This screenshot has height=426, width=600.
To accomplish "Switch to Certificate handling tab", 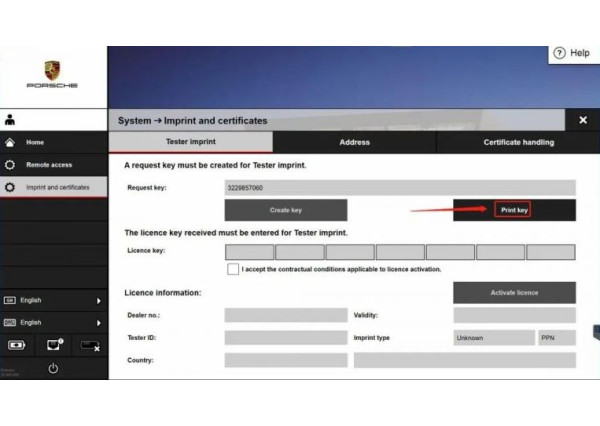I will [x=518, y=142].
